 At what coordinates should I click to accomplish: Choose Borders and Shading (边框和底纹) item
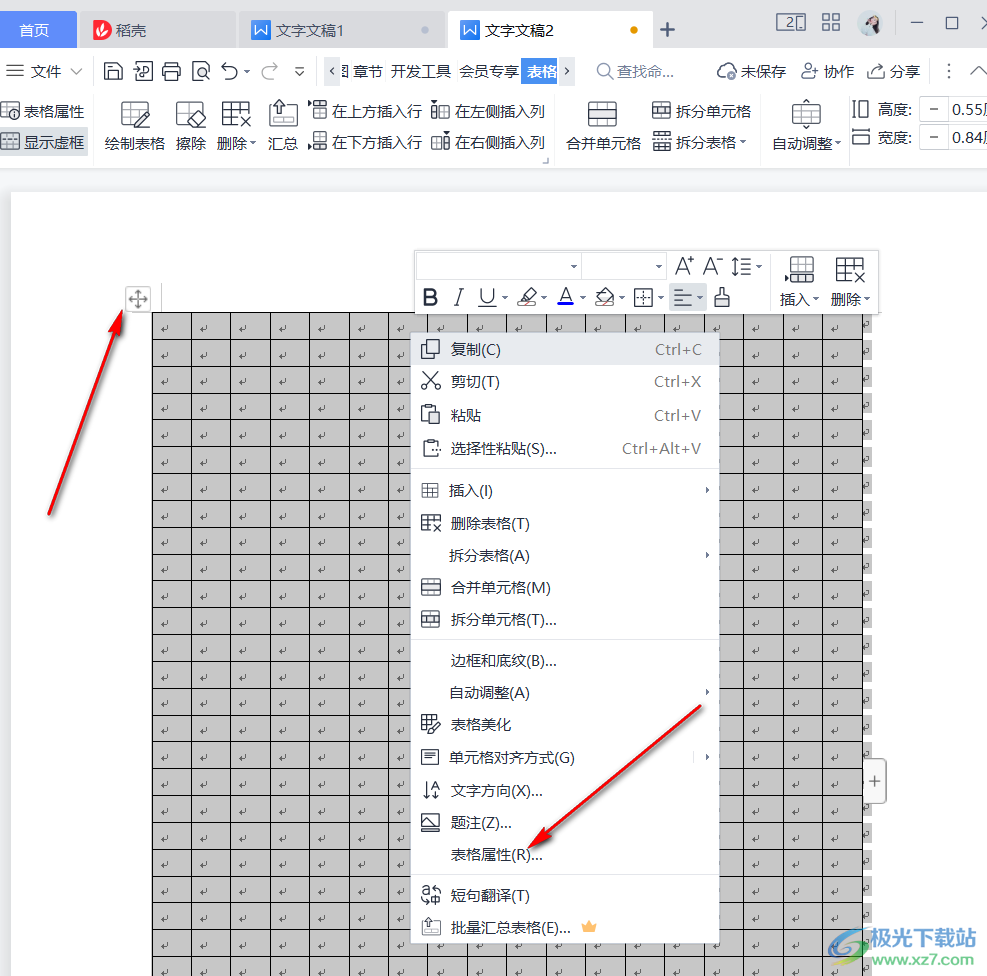[565, 660]
